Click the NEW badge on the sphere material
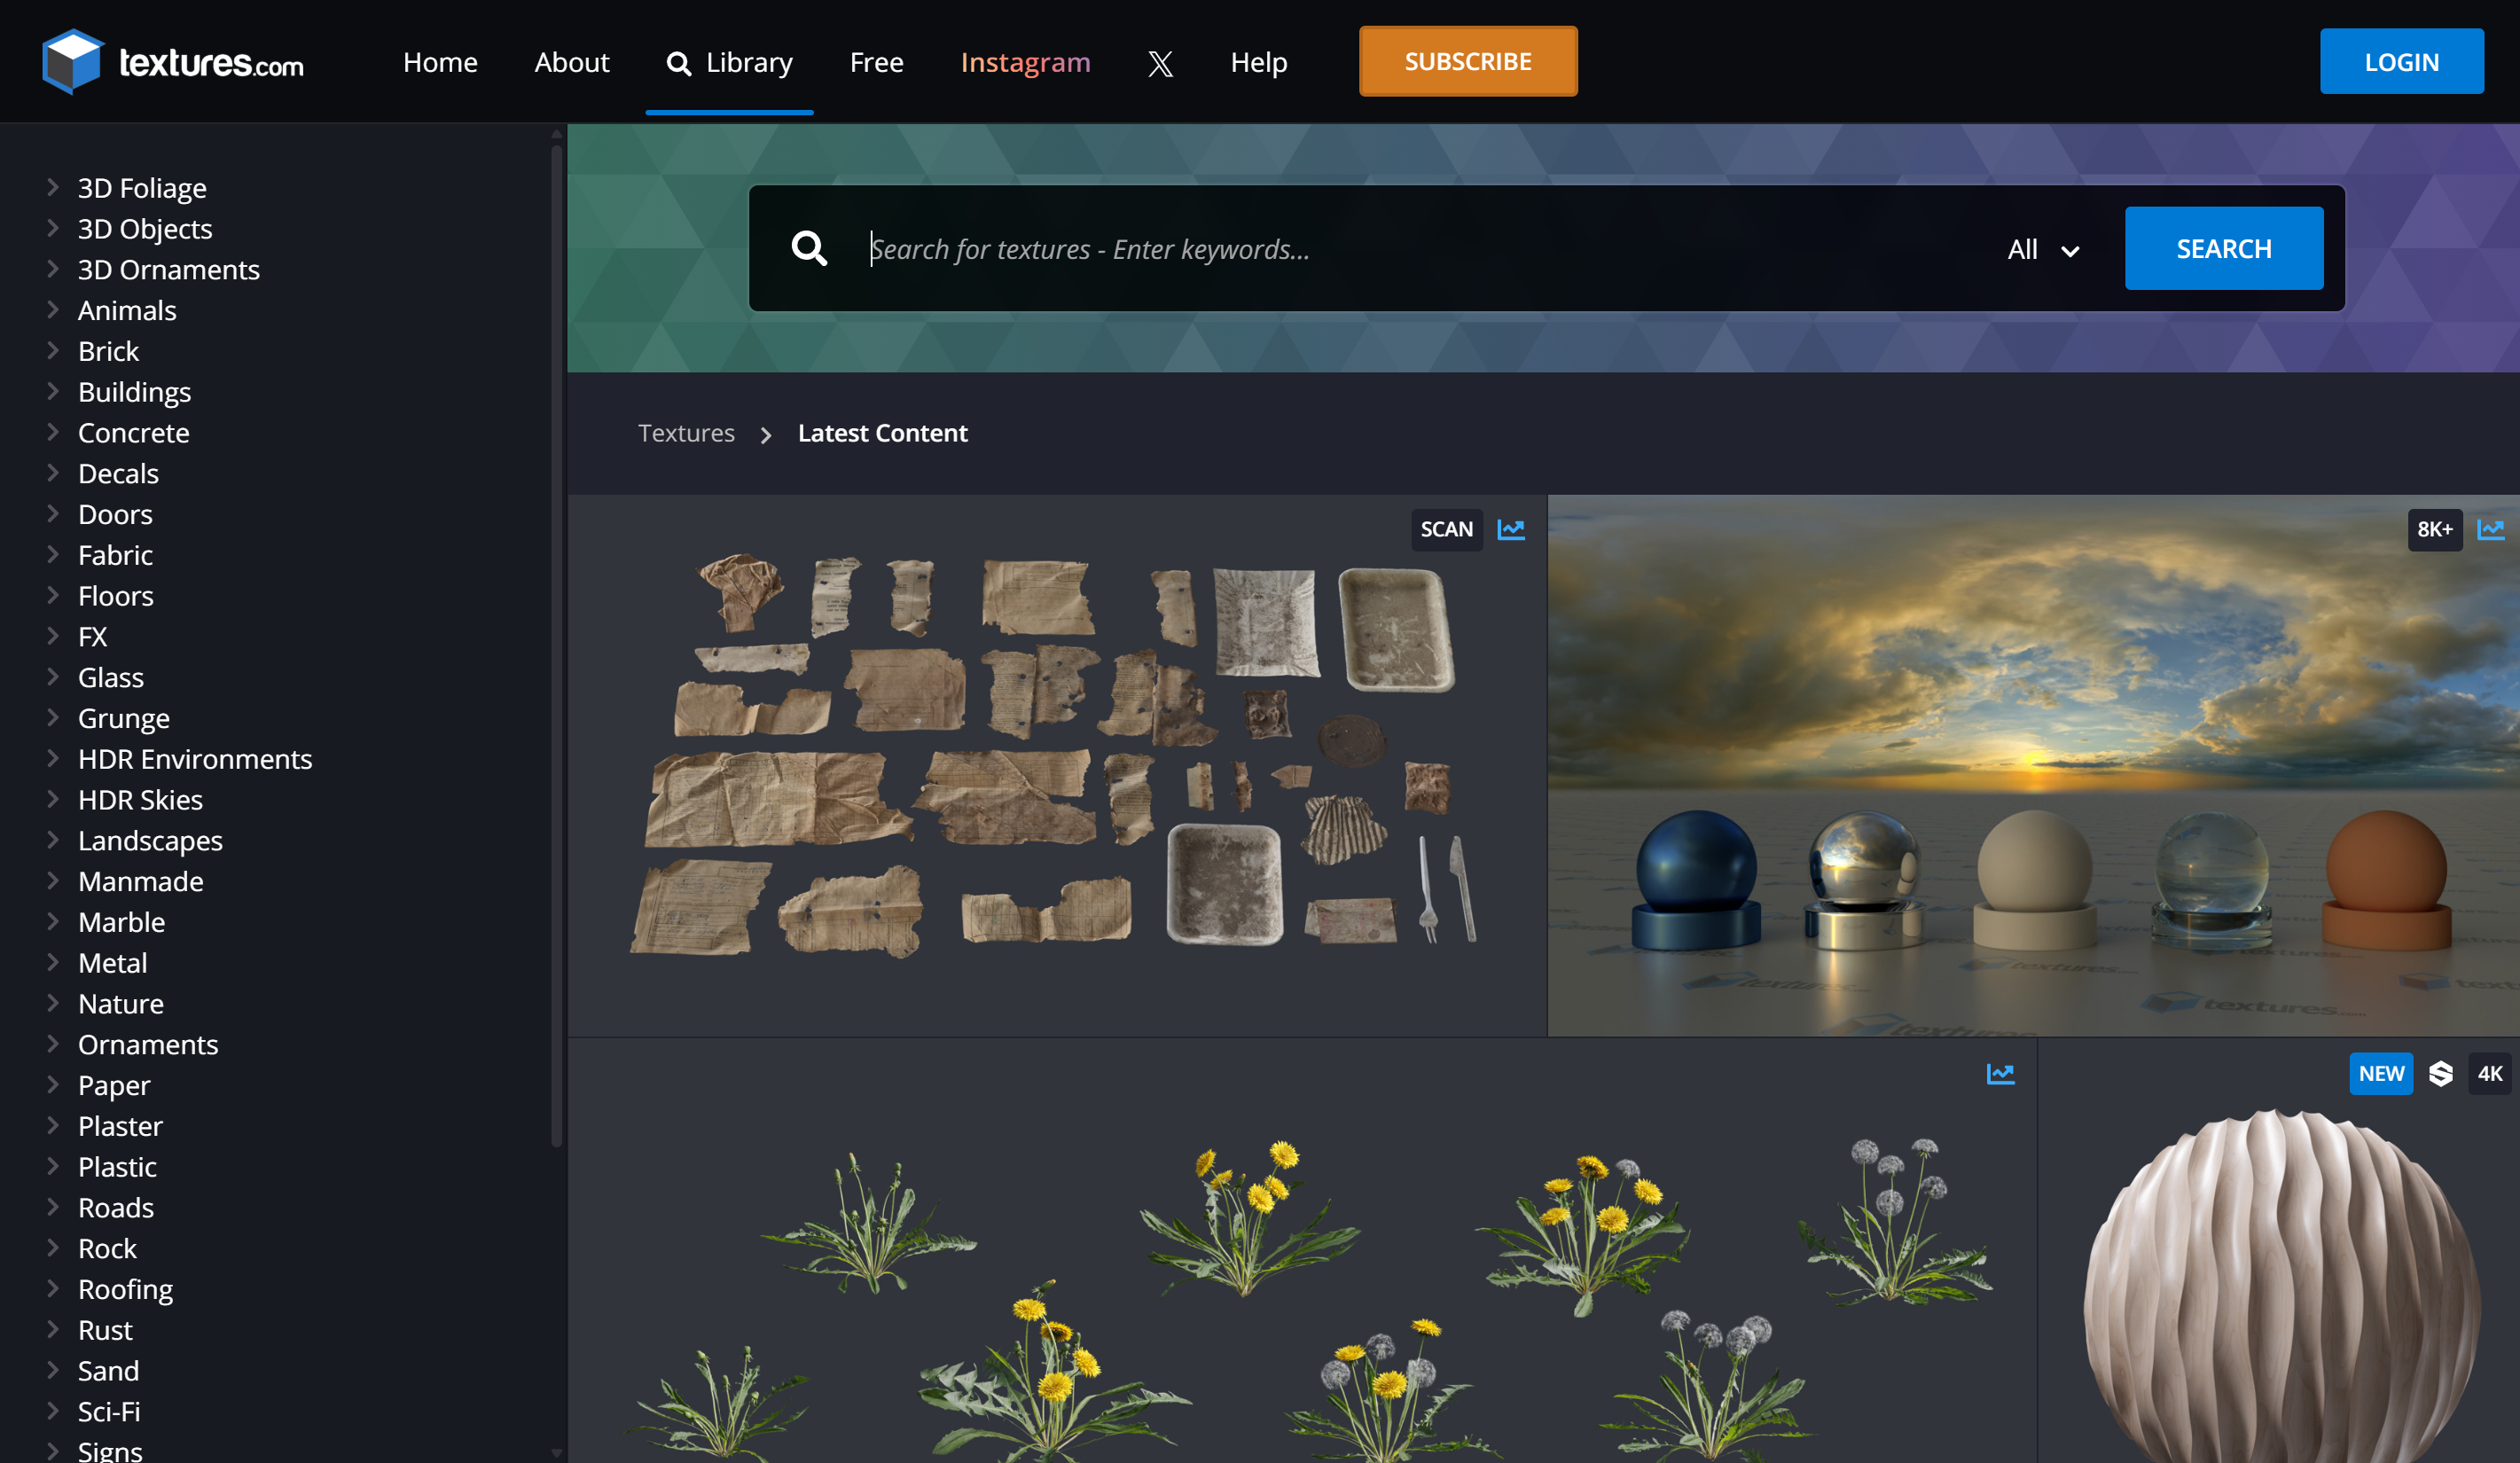The width and height of the screenshot is (2520, 1463). (2381, 1073)
